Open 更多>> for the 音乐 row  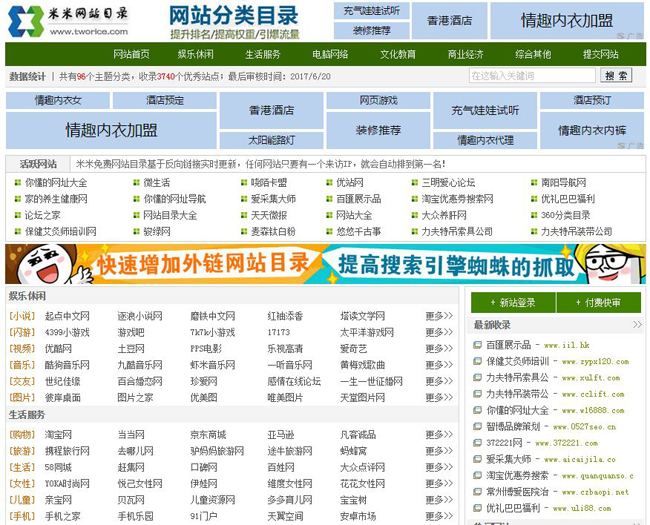[439, 365]
